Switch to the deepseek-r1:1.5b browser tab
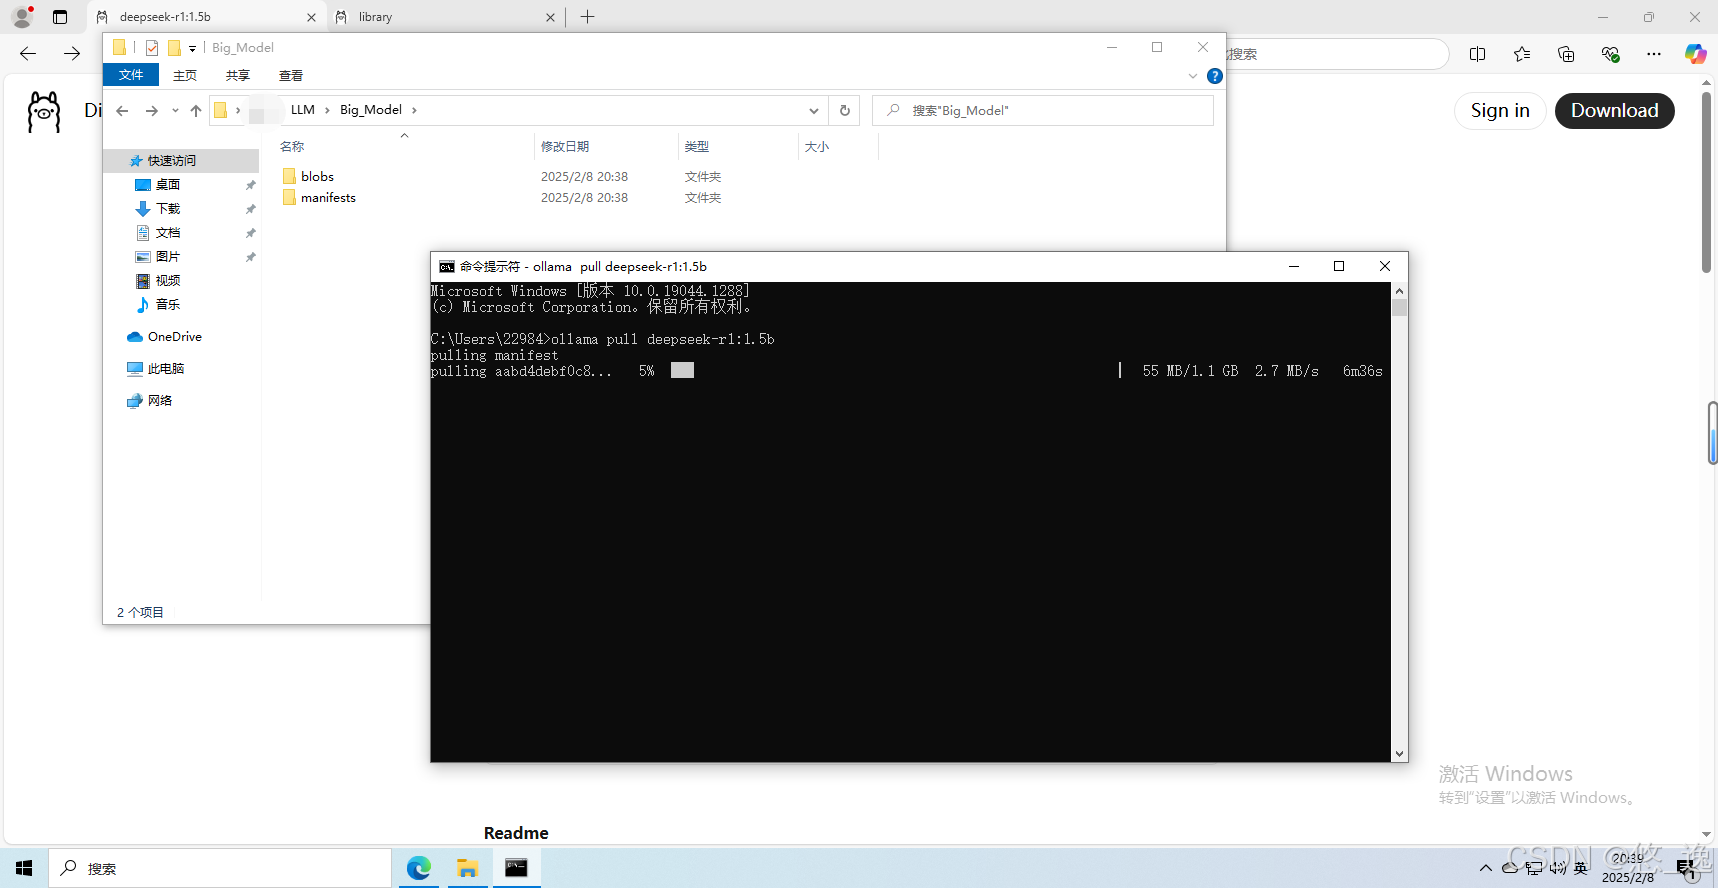Viewport: 1718px width, 888px height. tap(207, 17)
